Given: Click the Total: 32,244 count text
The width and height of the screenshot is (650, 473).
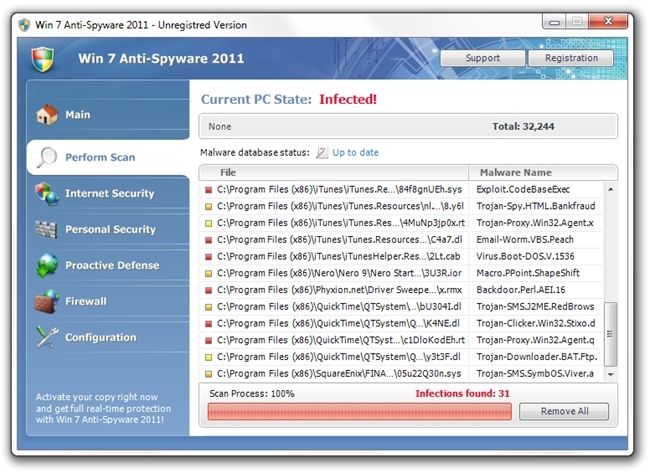Looking at the screenshot, I should (x=523, y=126).
